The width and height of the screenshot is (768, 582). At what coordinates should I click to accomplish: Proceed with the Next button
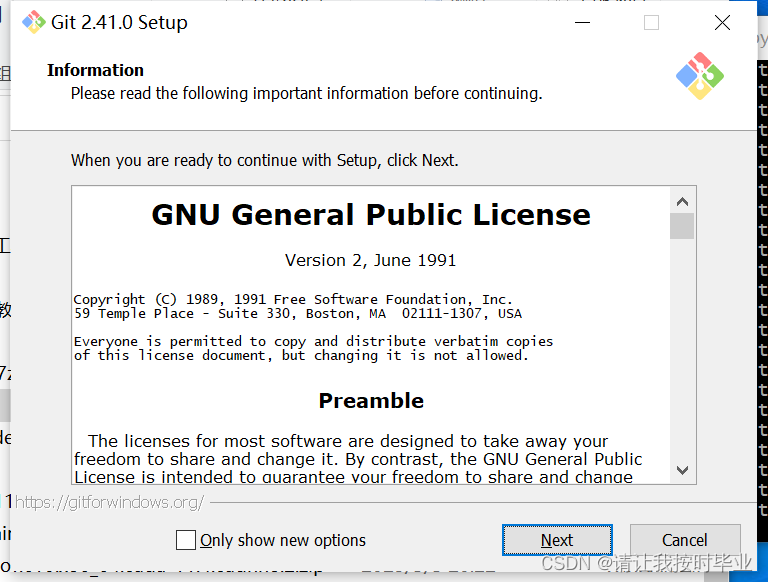tap(557, 540)
